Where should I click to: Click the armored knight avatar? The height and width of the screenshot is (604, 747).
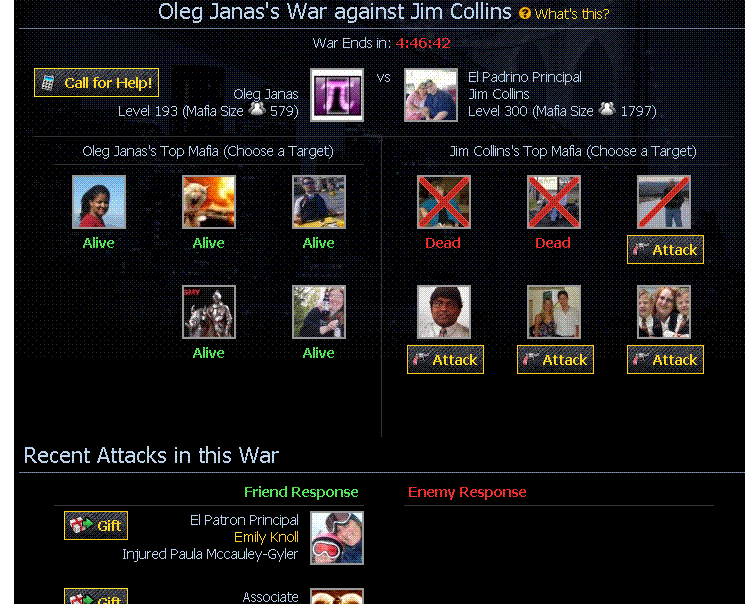209,312
